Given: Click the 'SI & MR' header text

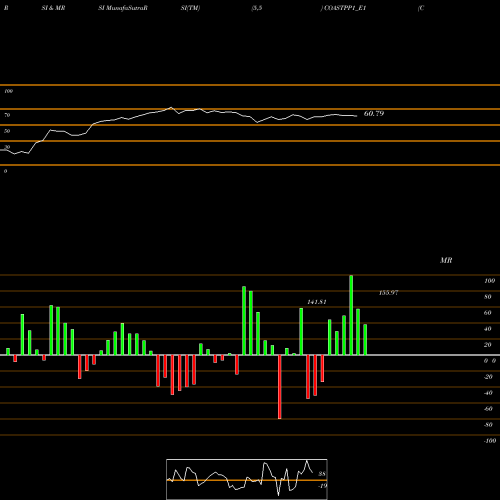Looking at the screenshot, I should click(53, 8).
